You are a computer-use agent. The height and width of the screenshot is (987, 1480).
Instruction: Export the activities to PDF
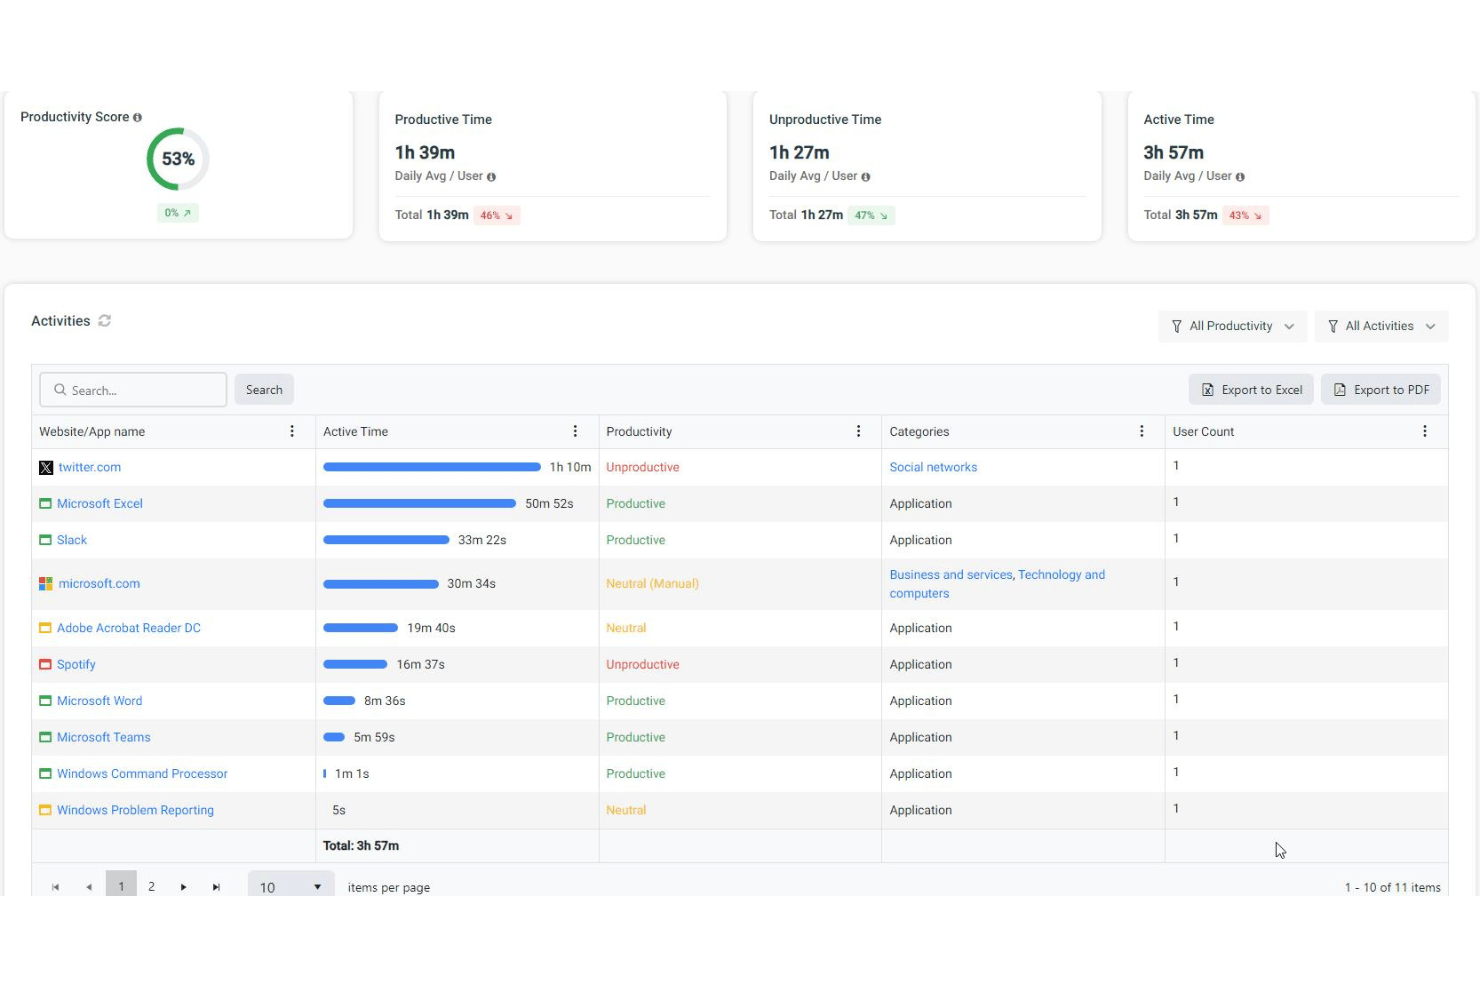click(1381, 390)
